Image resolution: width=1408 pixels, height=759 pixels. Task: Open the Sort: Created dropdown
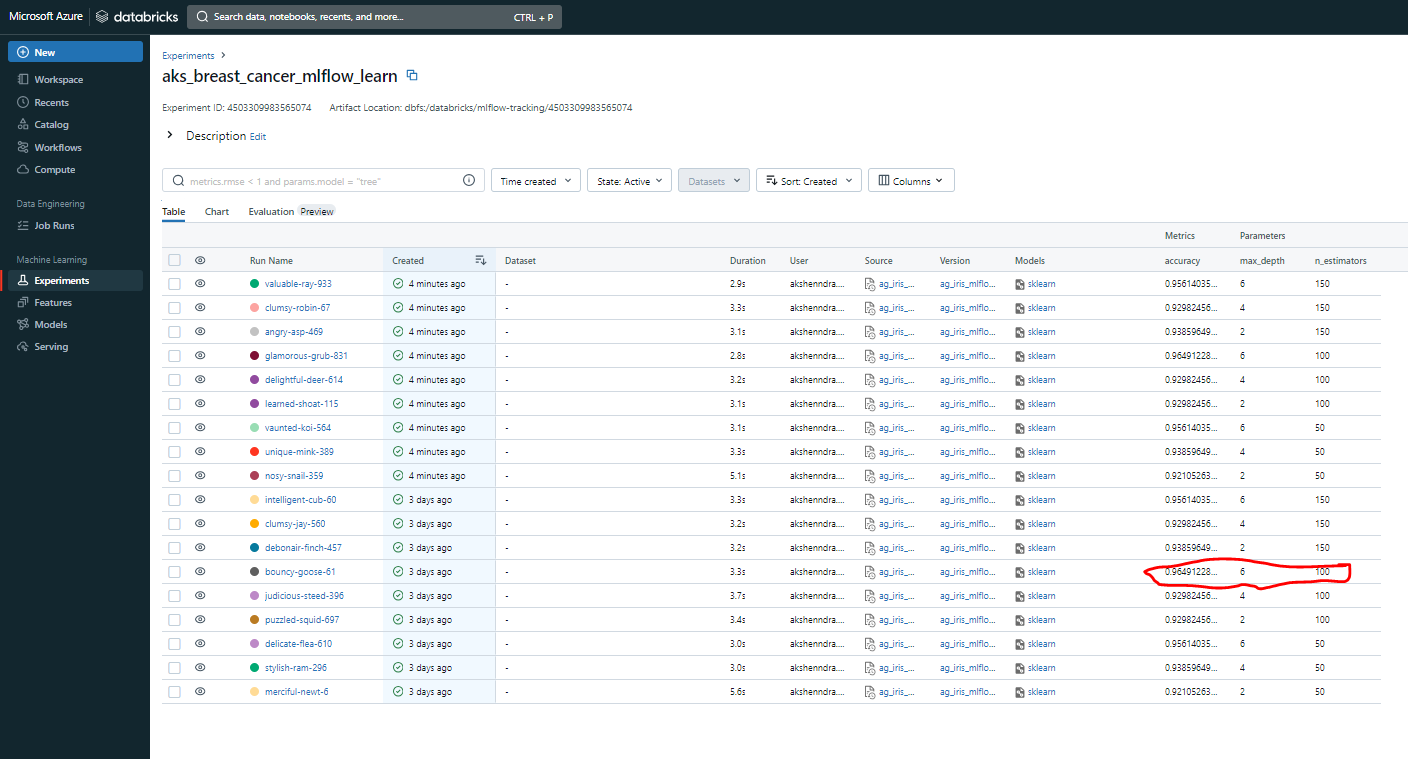tap(809, 181)
